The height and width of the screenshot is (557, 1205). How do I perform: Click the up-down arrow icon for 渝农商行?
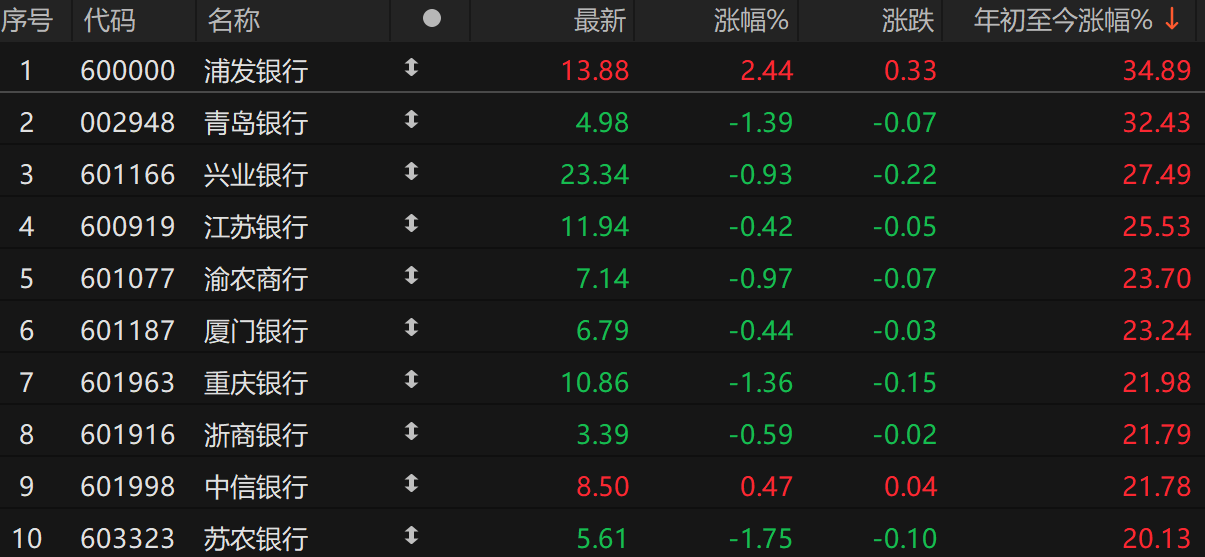coord(411,276)
